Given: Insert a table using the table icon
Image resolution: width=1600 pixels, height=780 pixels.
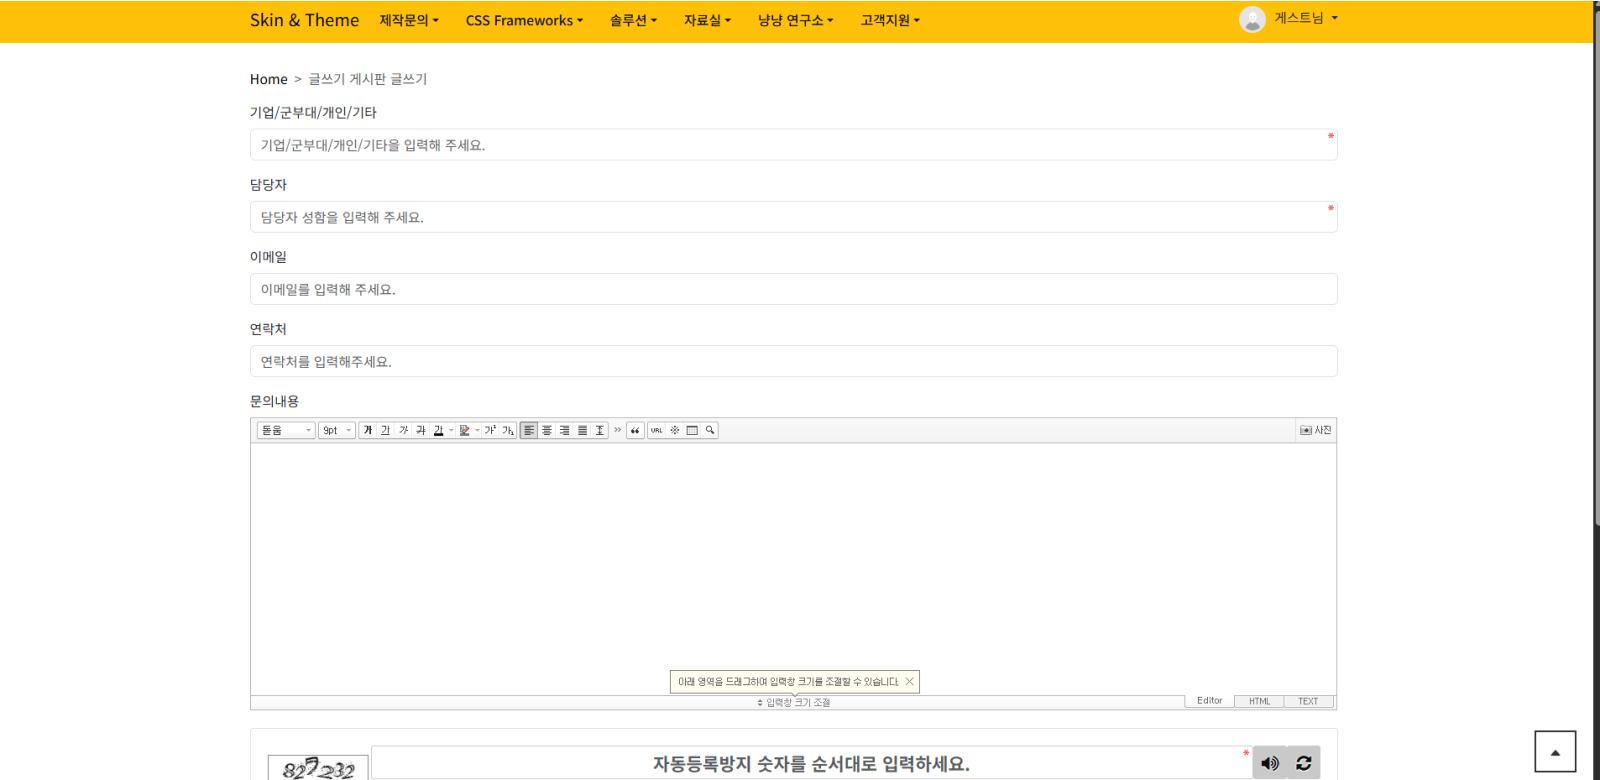Looking at the screenshot, I should pos(692,430).
